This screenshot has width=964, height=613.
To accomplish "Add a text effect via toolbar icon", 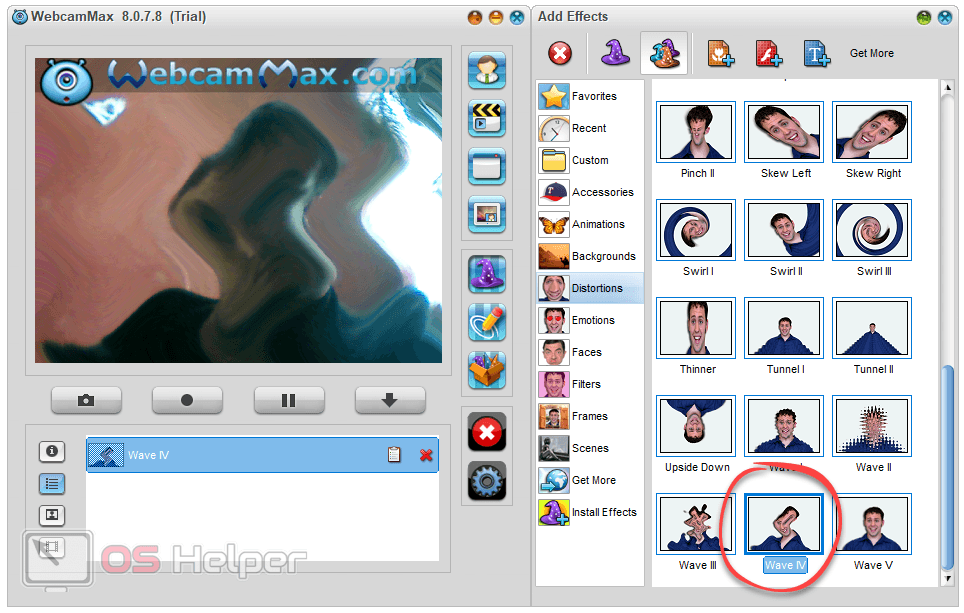I will (x=817, y=53).
